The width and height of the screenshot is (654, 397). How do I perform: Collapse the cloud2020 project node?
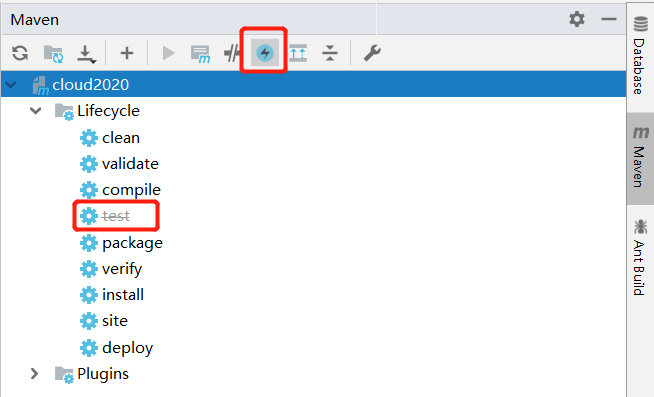pyautogui.click(x=11, y=85)
